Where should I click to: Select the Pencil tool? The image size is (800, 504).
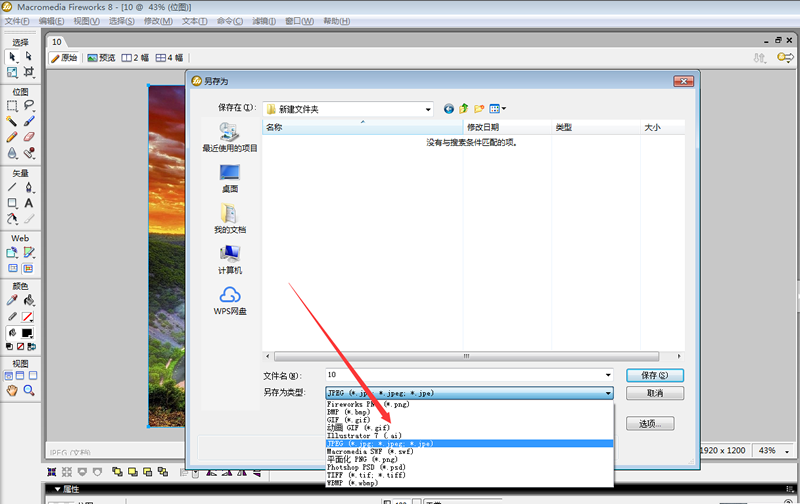pos(12,137)
